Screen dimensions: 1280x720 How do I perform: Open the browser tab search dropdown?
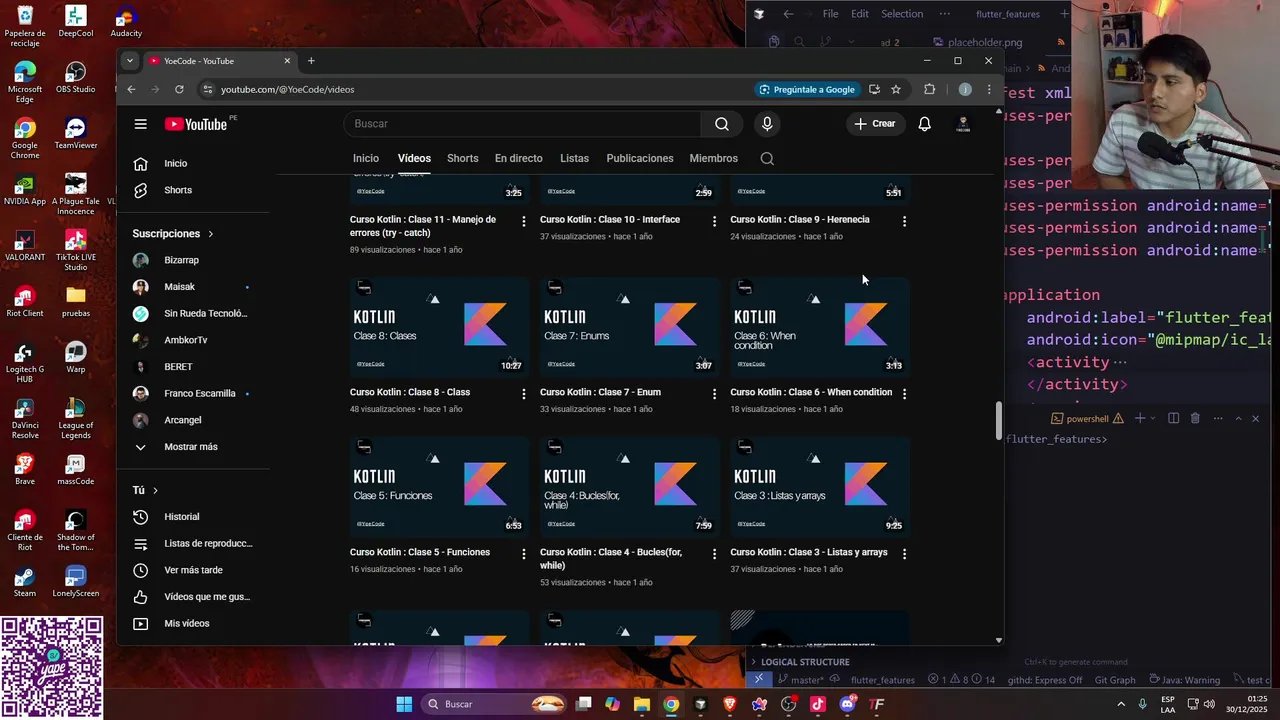click(x=129, y=61)
